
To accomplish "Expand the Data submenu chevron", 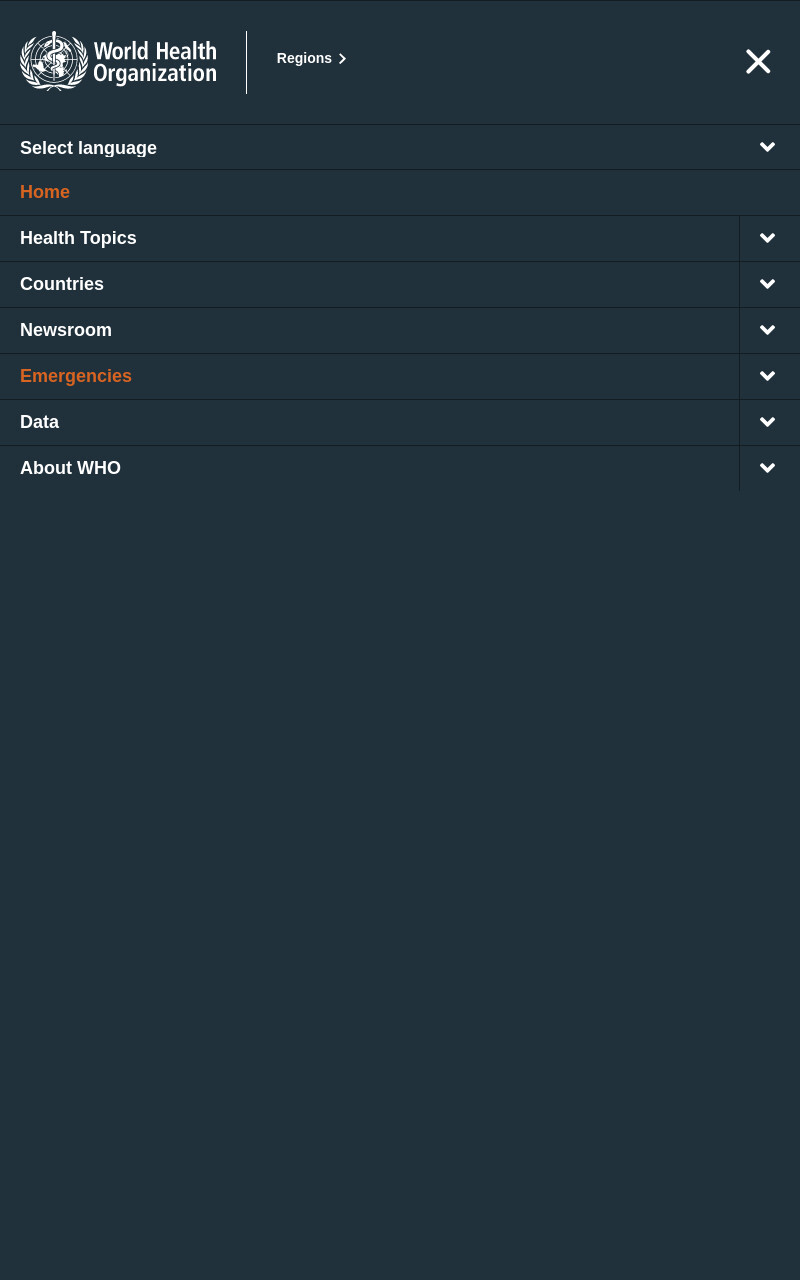I will tap(768, 422).
